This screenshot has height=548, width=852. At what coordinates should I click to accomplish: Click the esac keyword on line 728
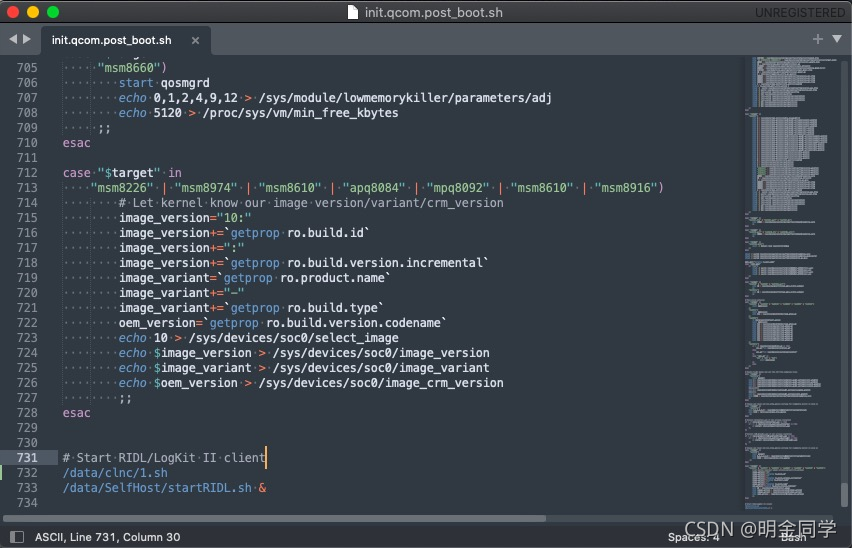77,413
